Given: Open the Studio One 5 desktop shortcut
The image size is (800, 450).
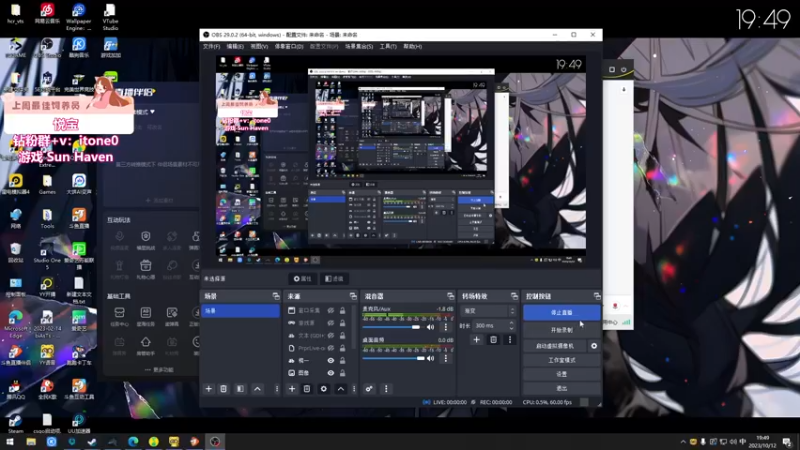Looking at the screenshot, I should 47,257.
